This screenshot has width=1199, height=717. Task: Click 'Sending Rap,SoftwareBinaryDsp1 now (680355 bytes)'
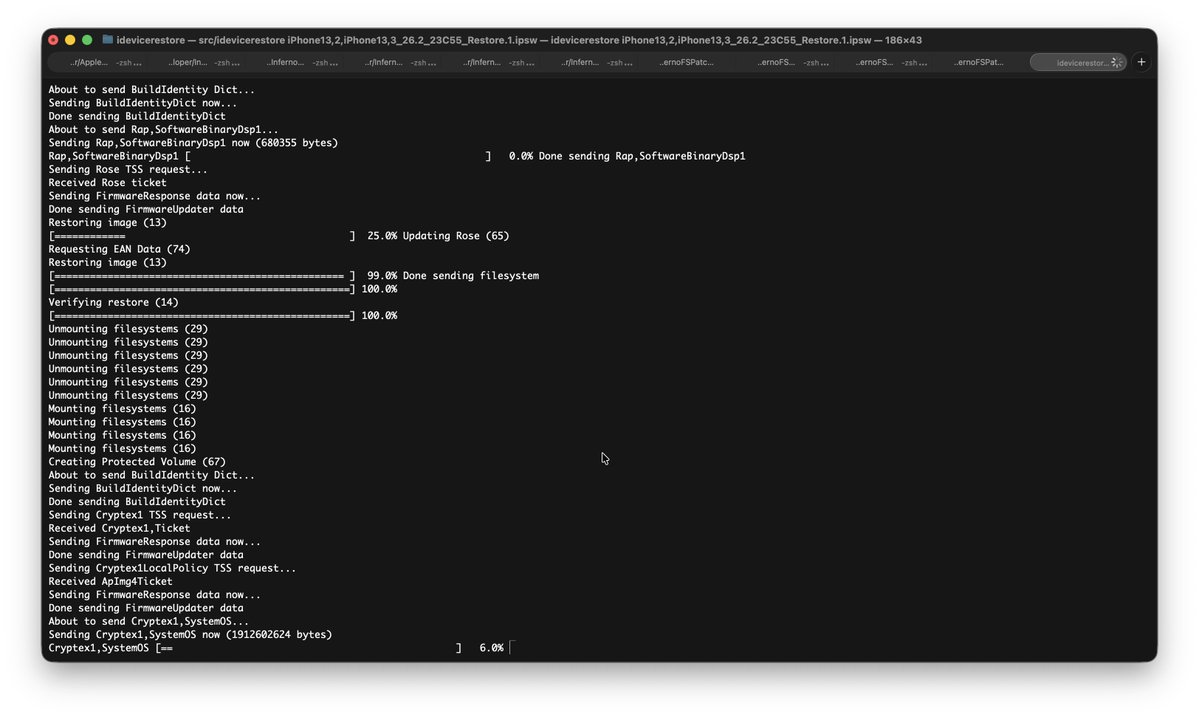pyautogui.click(x=193, y=143)
